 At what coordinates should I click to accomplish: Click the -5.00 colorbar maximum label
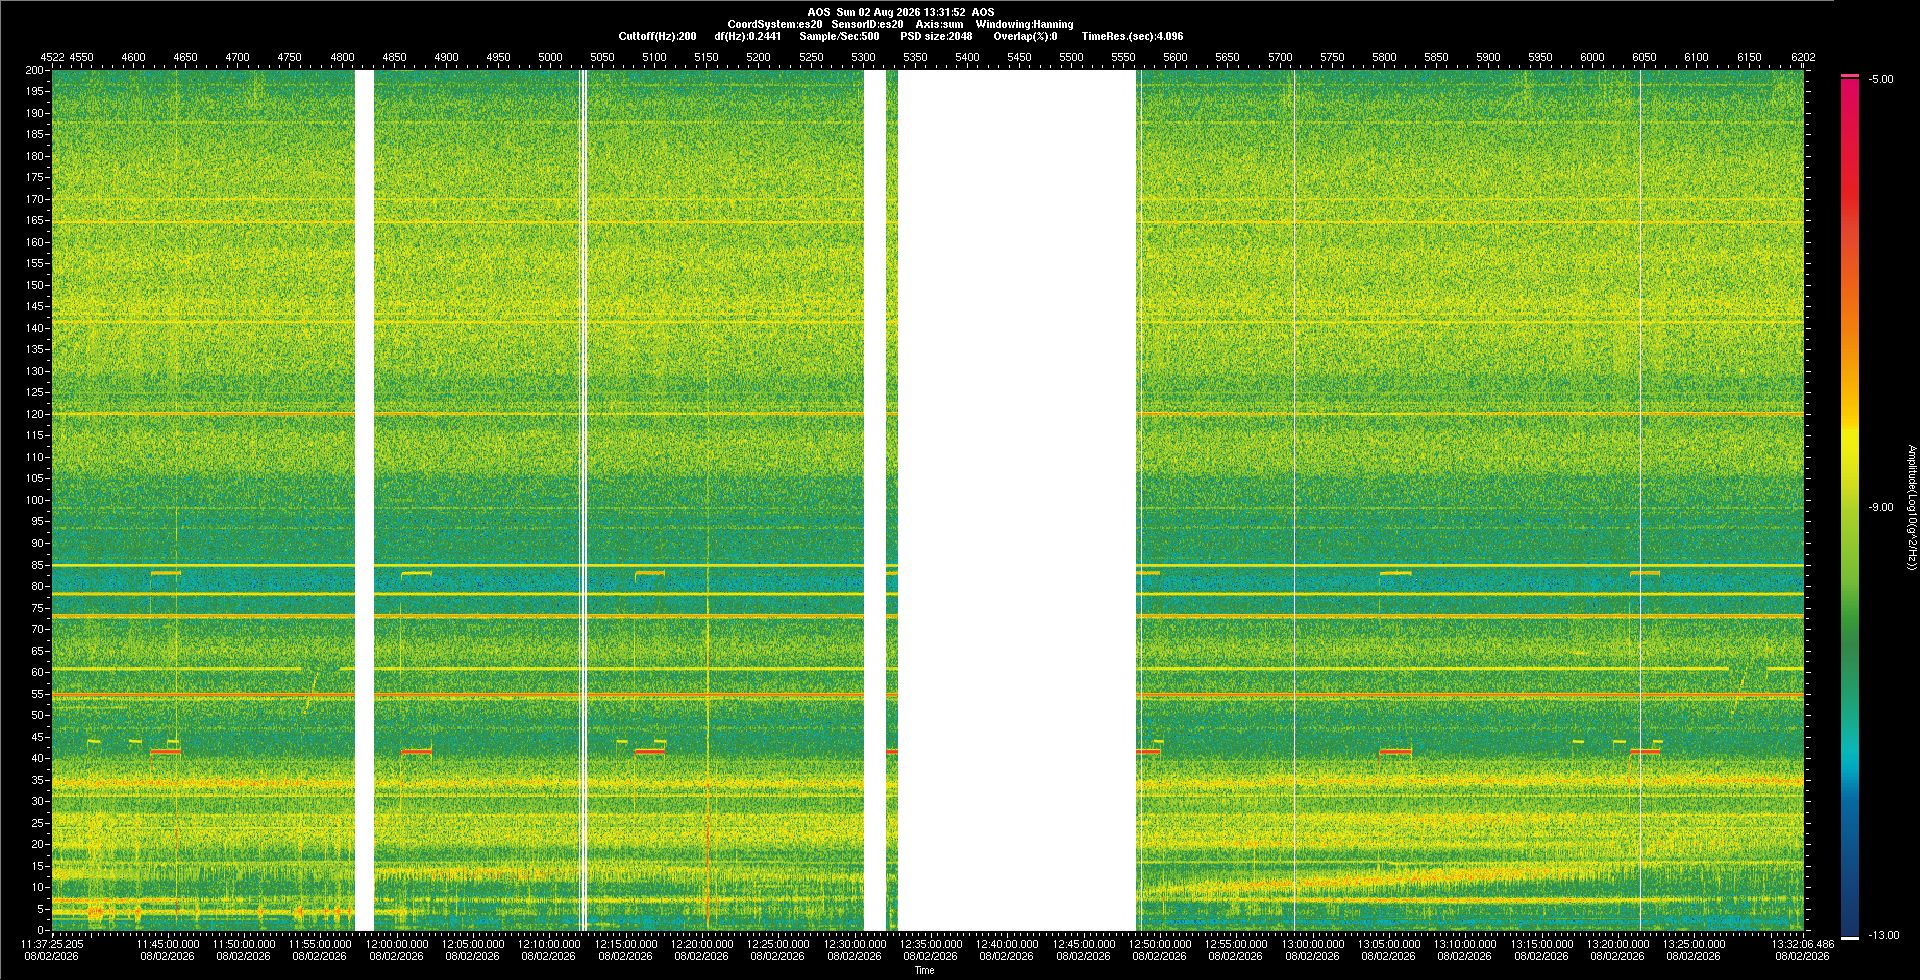point(1881,79)
